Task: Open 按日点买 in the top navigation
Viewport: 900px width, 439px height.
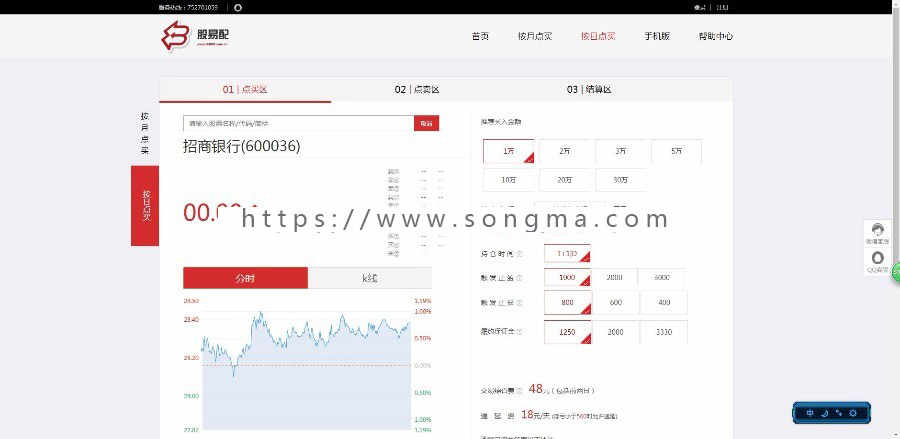Action: click(x=598, y=36)
